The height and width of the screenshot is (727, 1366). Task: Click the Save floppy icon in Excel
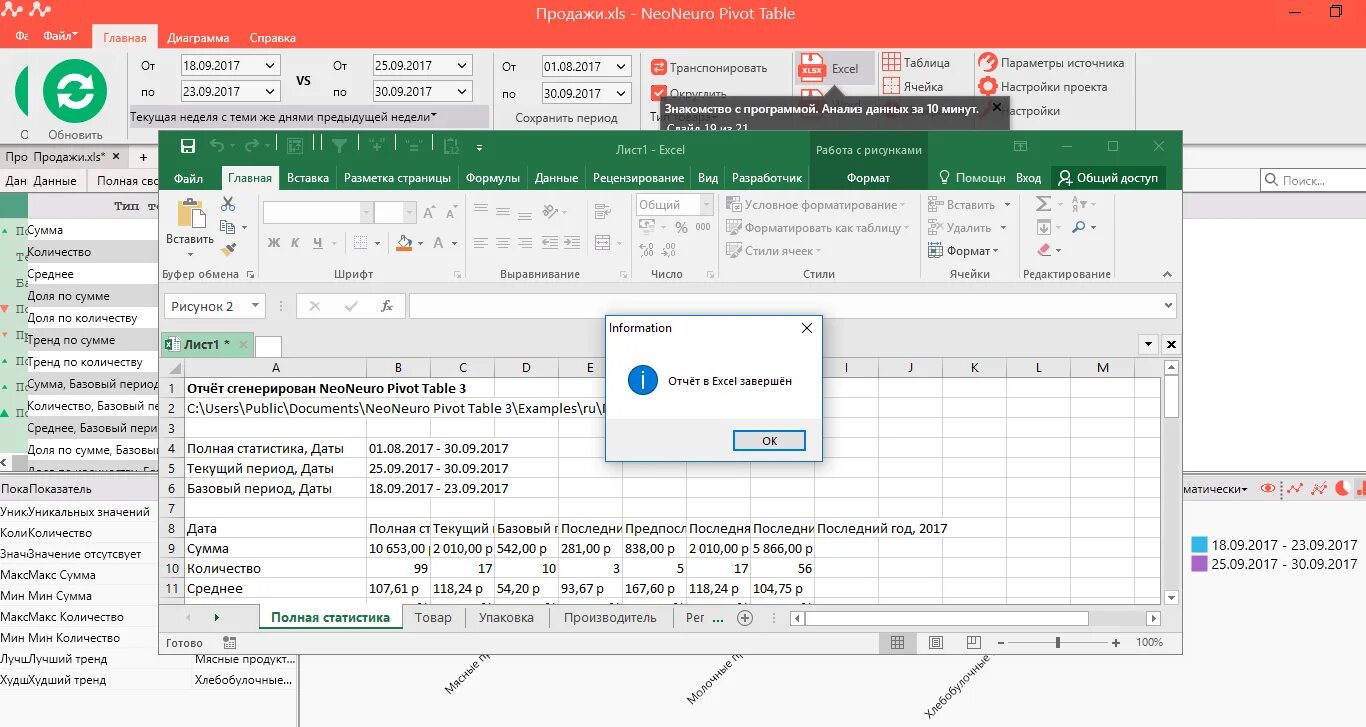(x=188, y=147)
